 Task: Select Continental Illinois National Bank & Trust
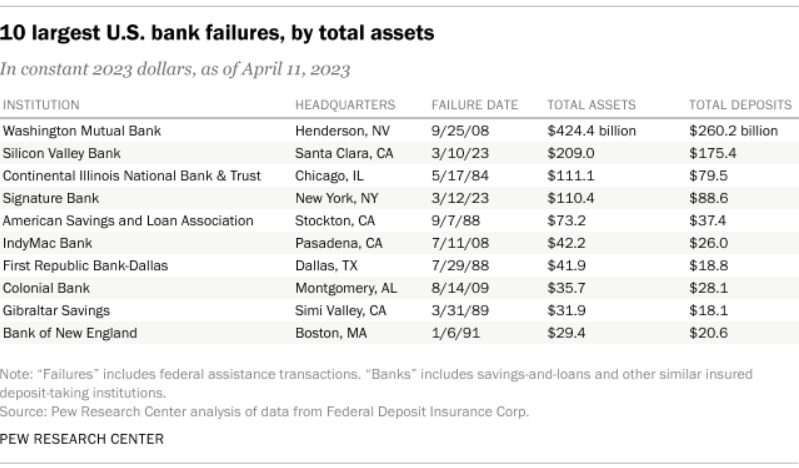(132, 176)
